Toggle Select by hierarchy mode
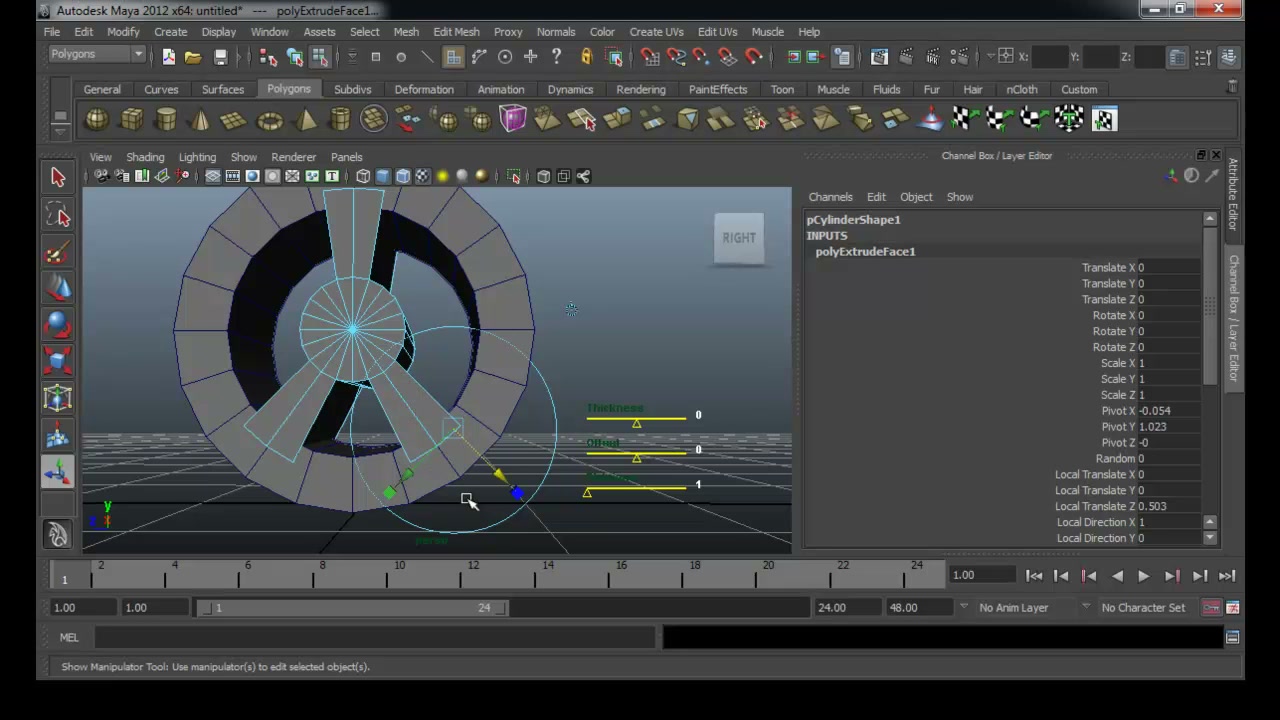 [268, 57]
